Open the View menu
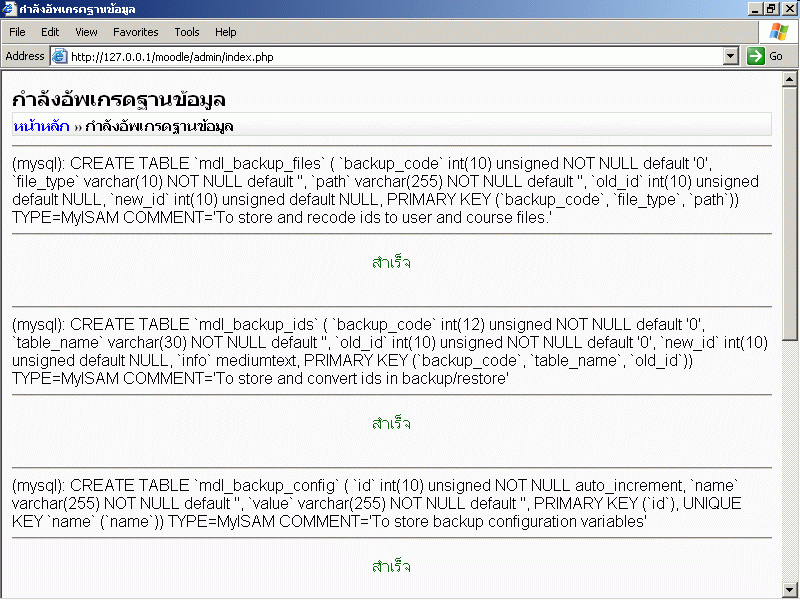 click(86, 32)
